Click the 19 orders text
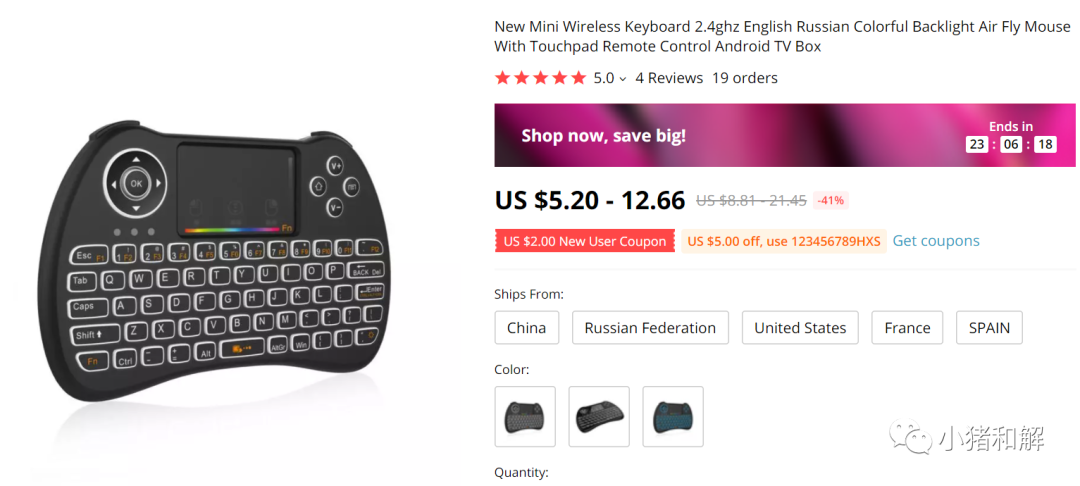The height and width of the screenshot is (486, 1080). 744,78
